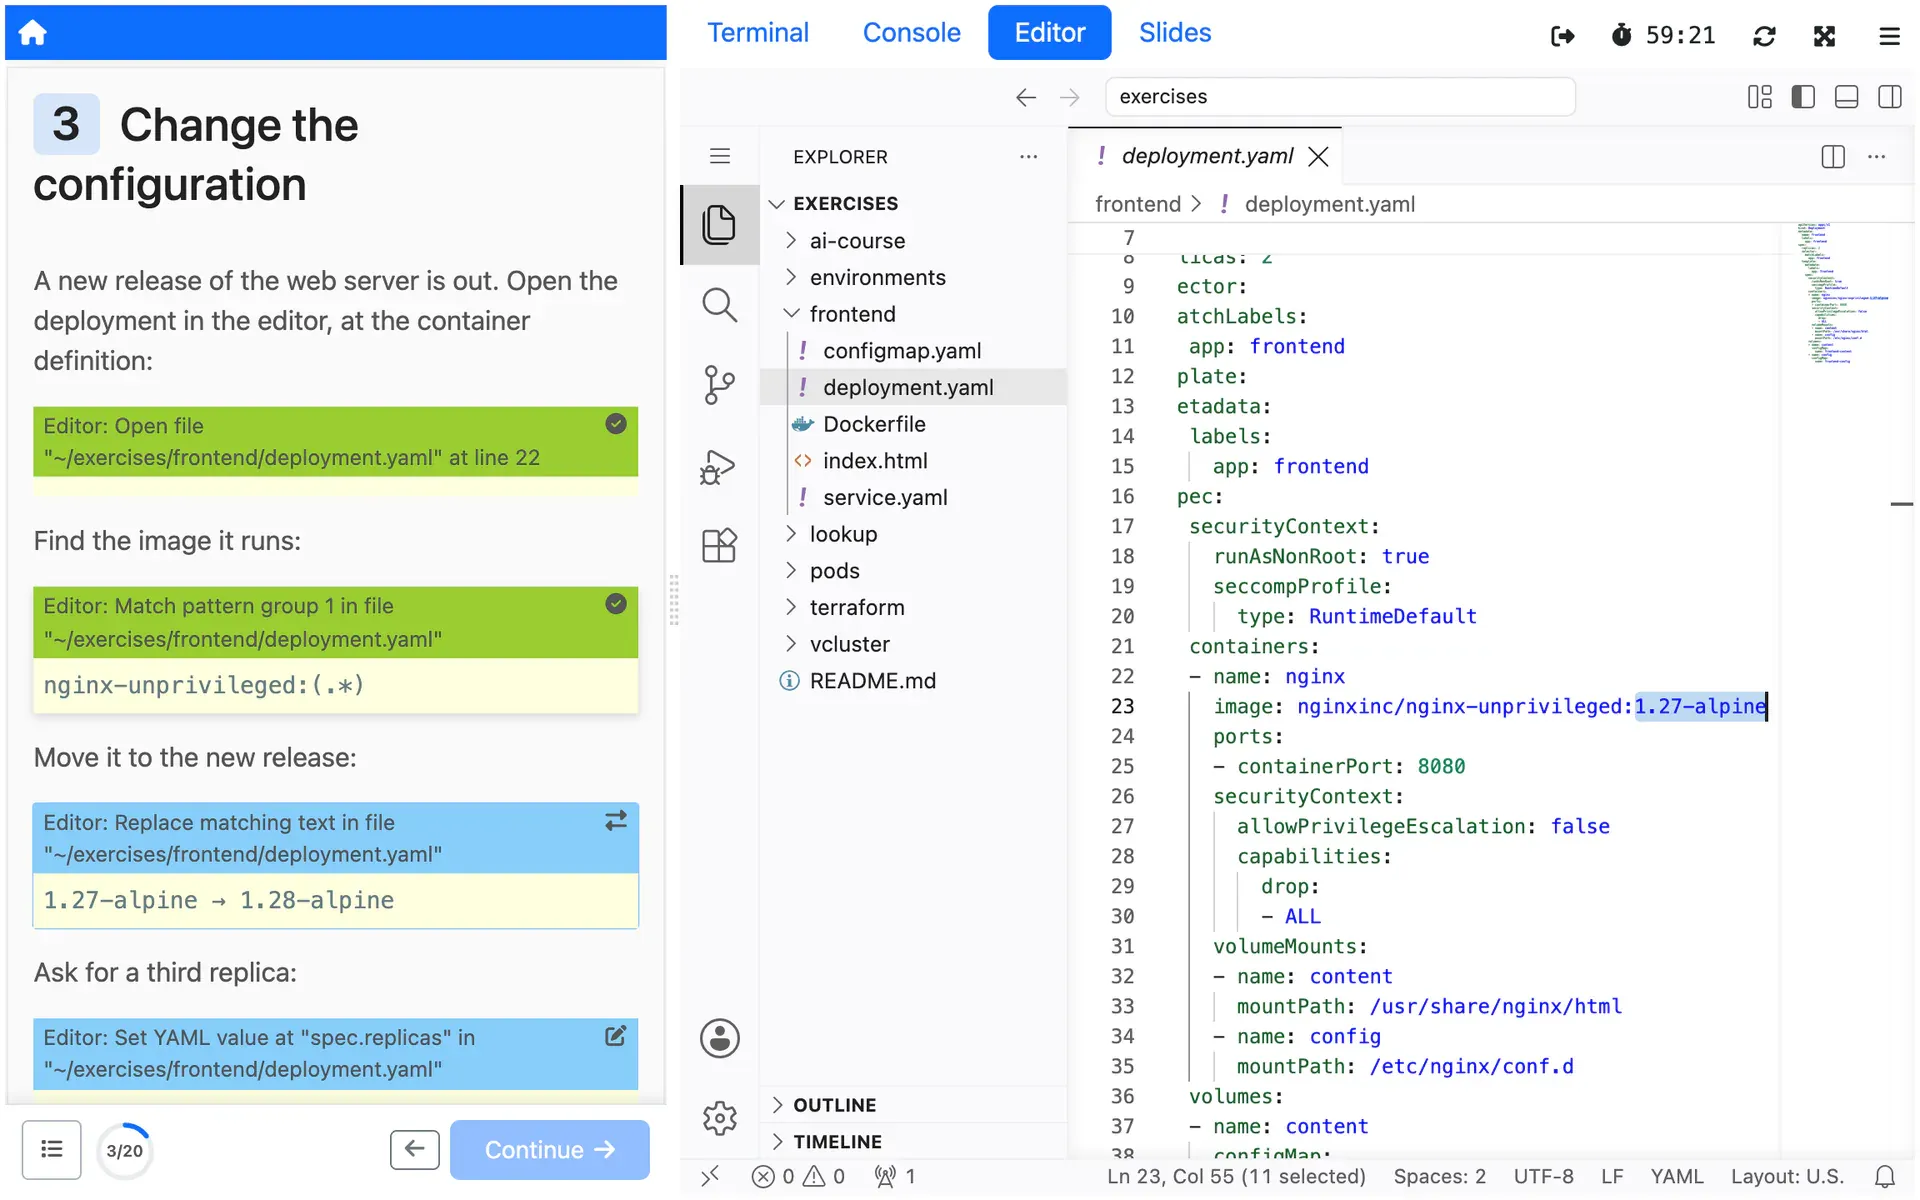Toggle the bottom panel layout

pos(1847,97)
